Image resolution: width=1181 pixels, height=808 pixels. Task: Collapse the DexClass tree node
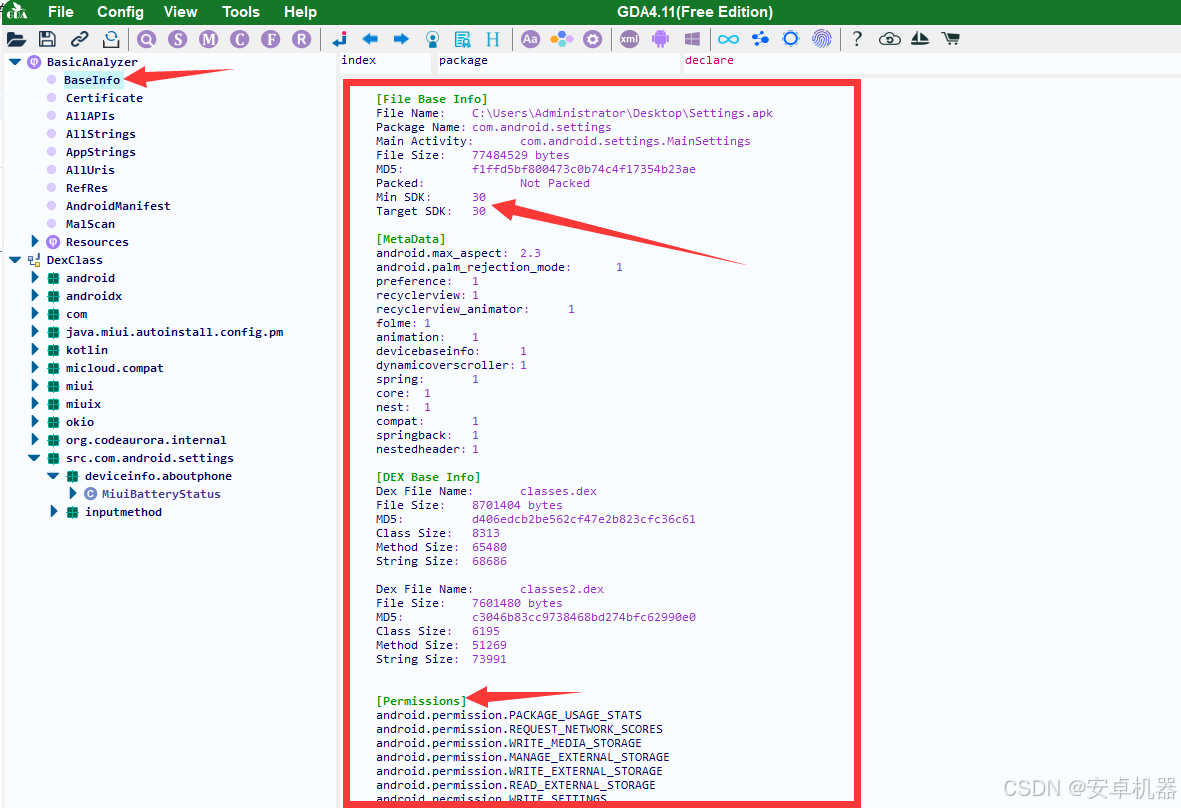15,260
